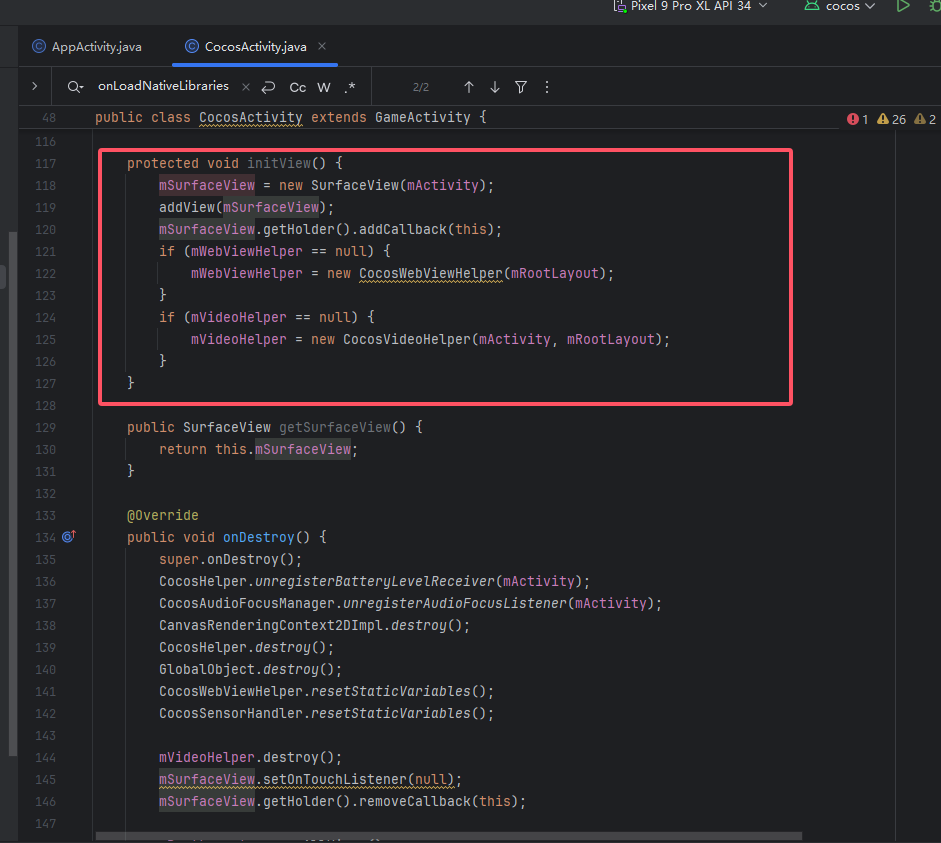Screen dimensions: 941x843
Task: Toggle whole Words (W) search option
Action: point(324,87)
